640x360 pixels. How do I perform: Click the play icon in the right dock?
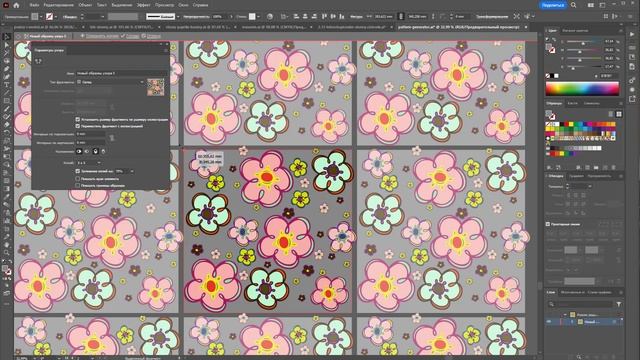[x=632, y=34]
